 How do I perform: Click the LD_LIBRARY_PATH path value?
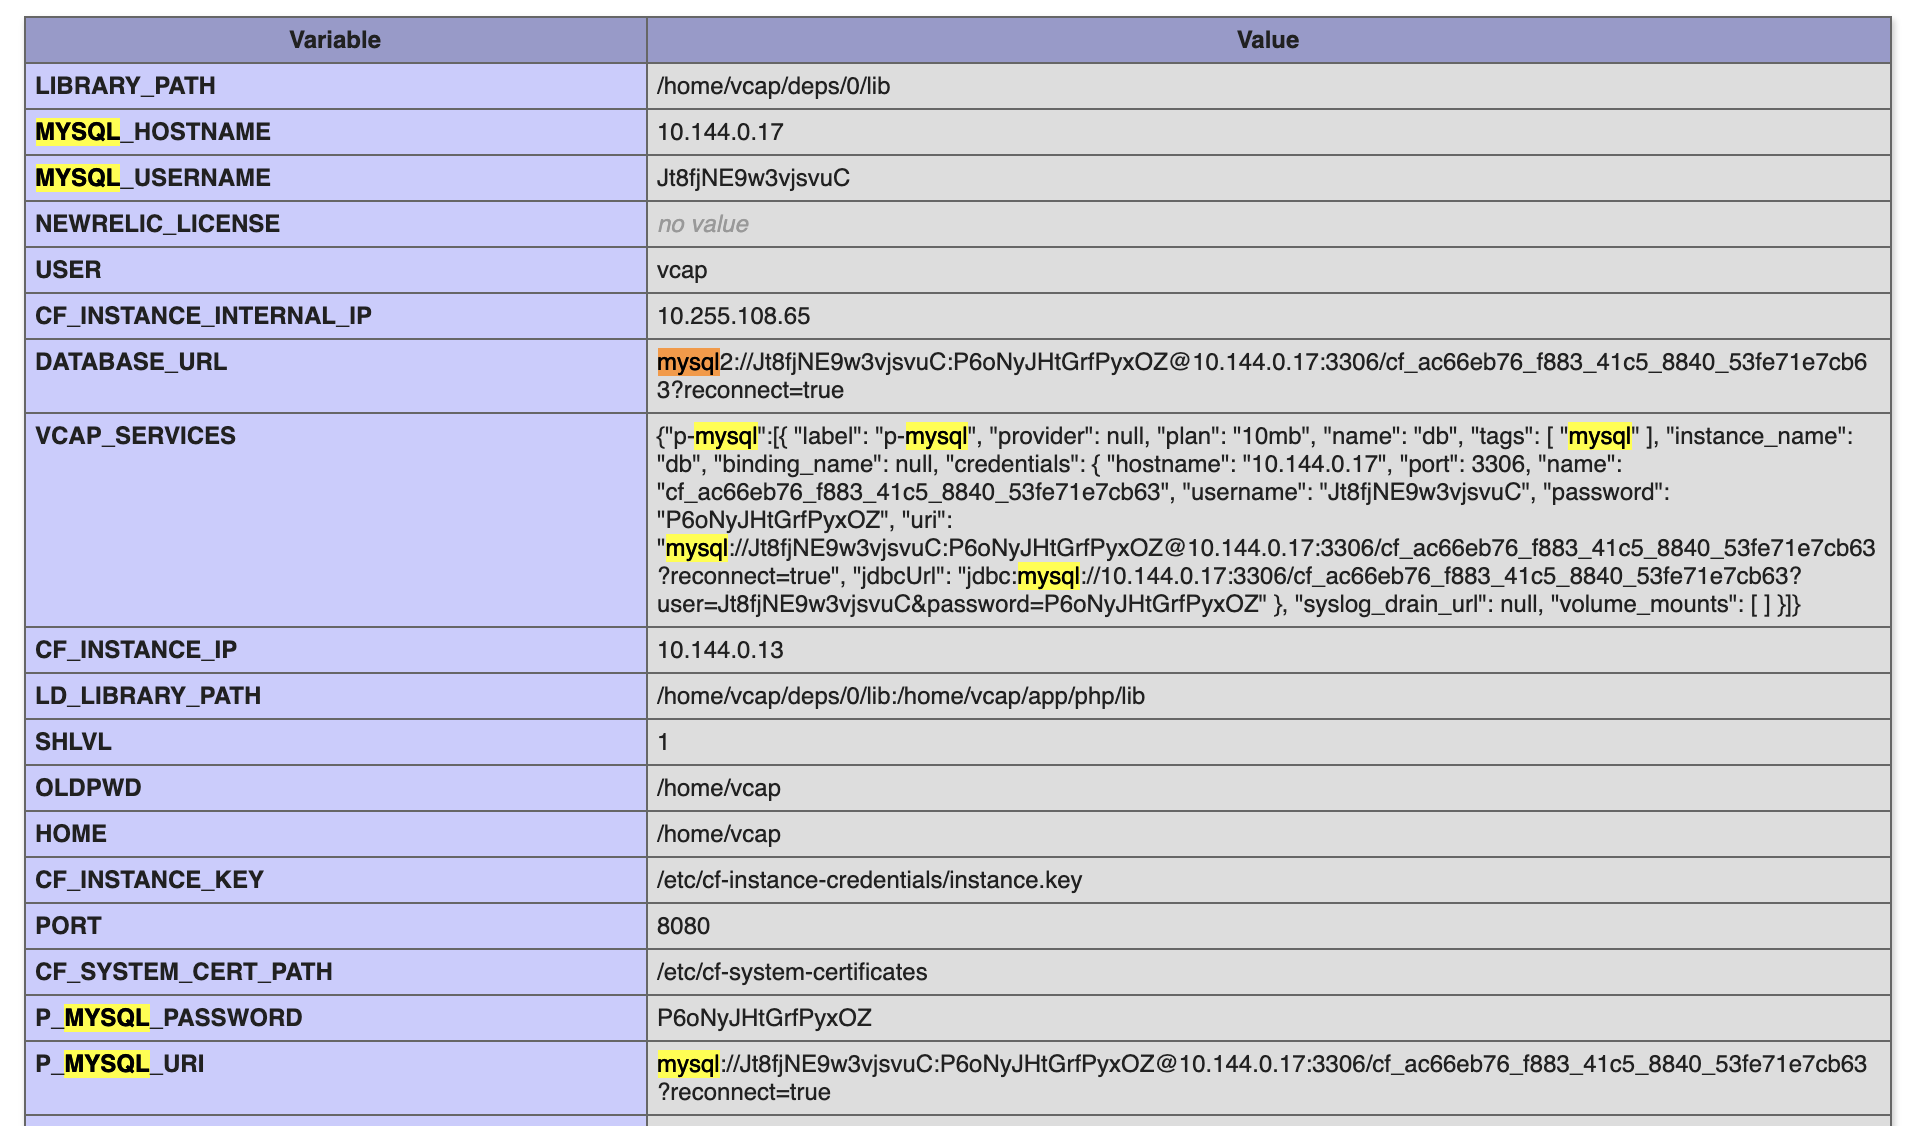point(901,696)
